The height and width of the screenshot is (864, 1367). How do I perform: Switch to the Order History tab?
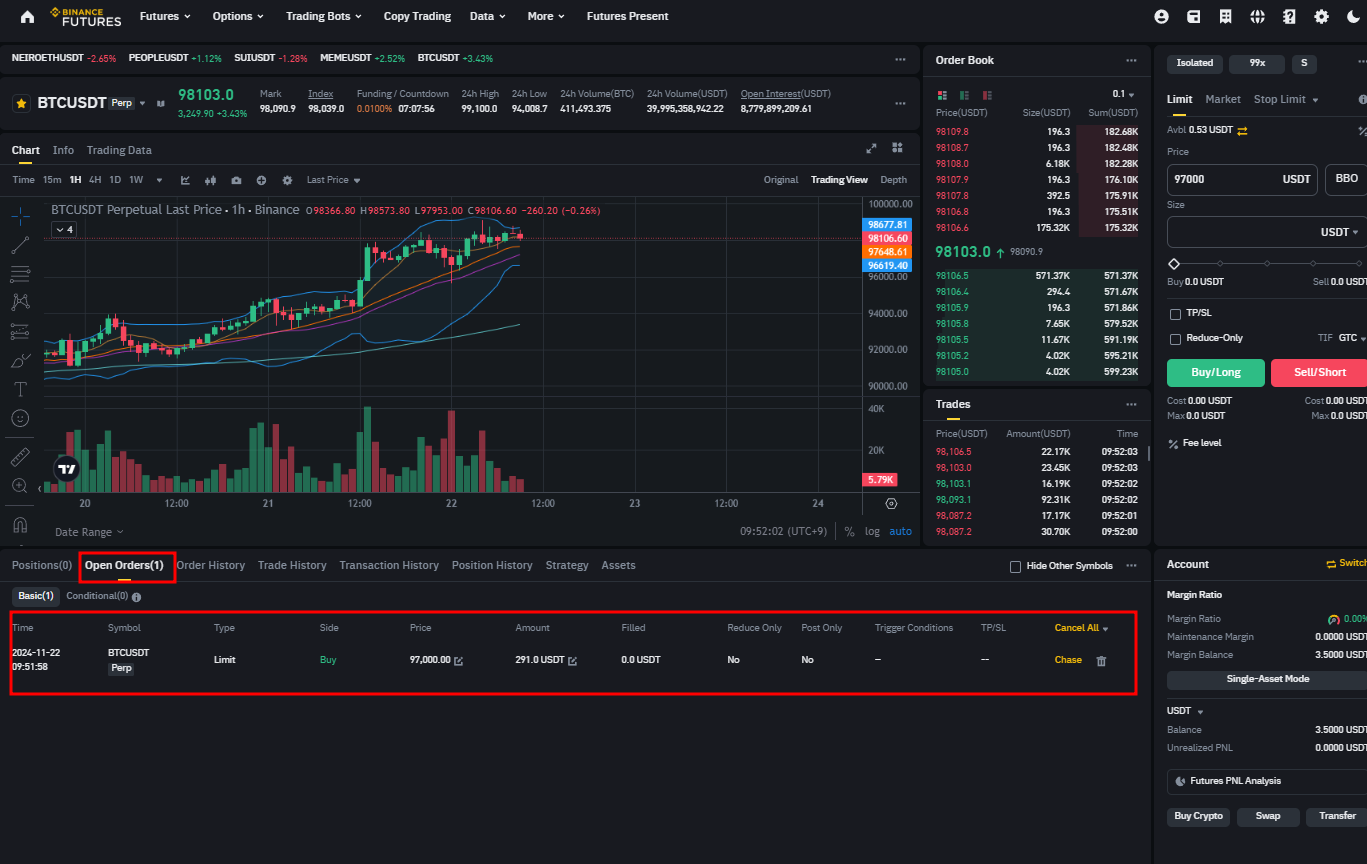click(x=211, y=565)
